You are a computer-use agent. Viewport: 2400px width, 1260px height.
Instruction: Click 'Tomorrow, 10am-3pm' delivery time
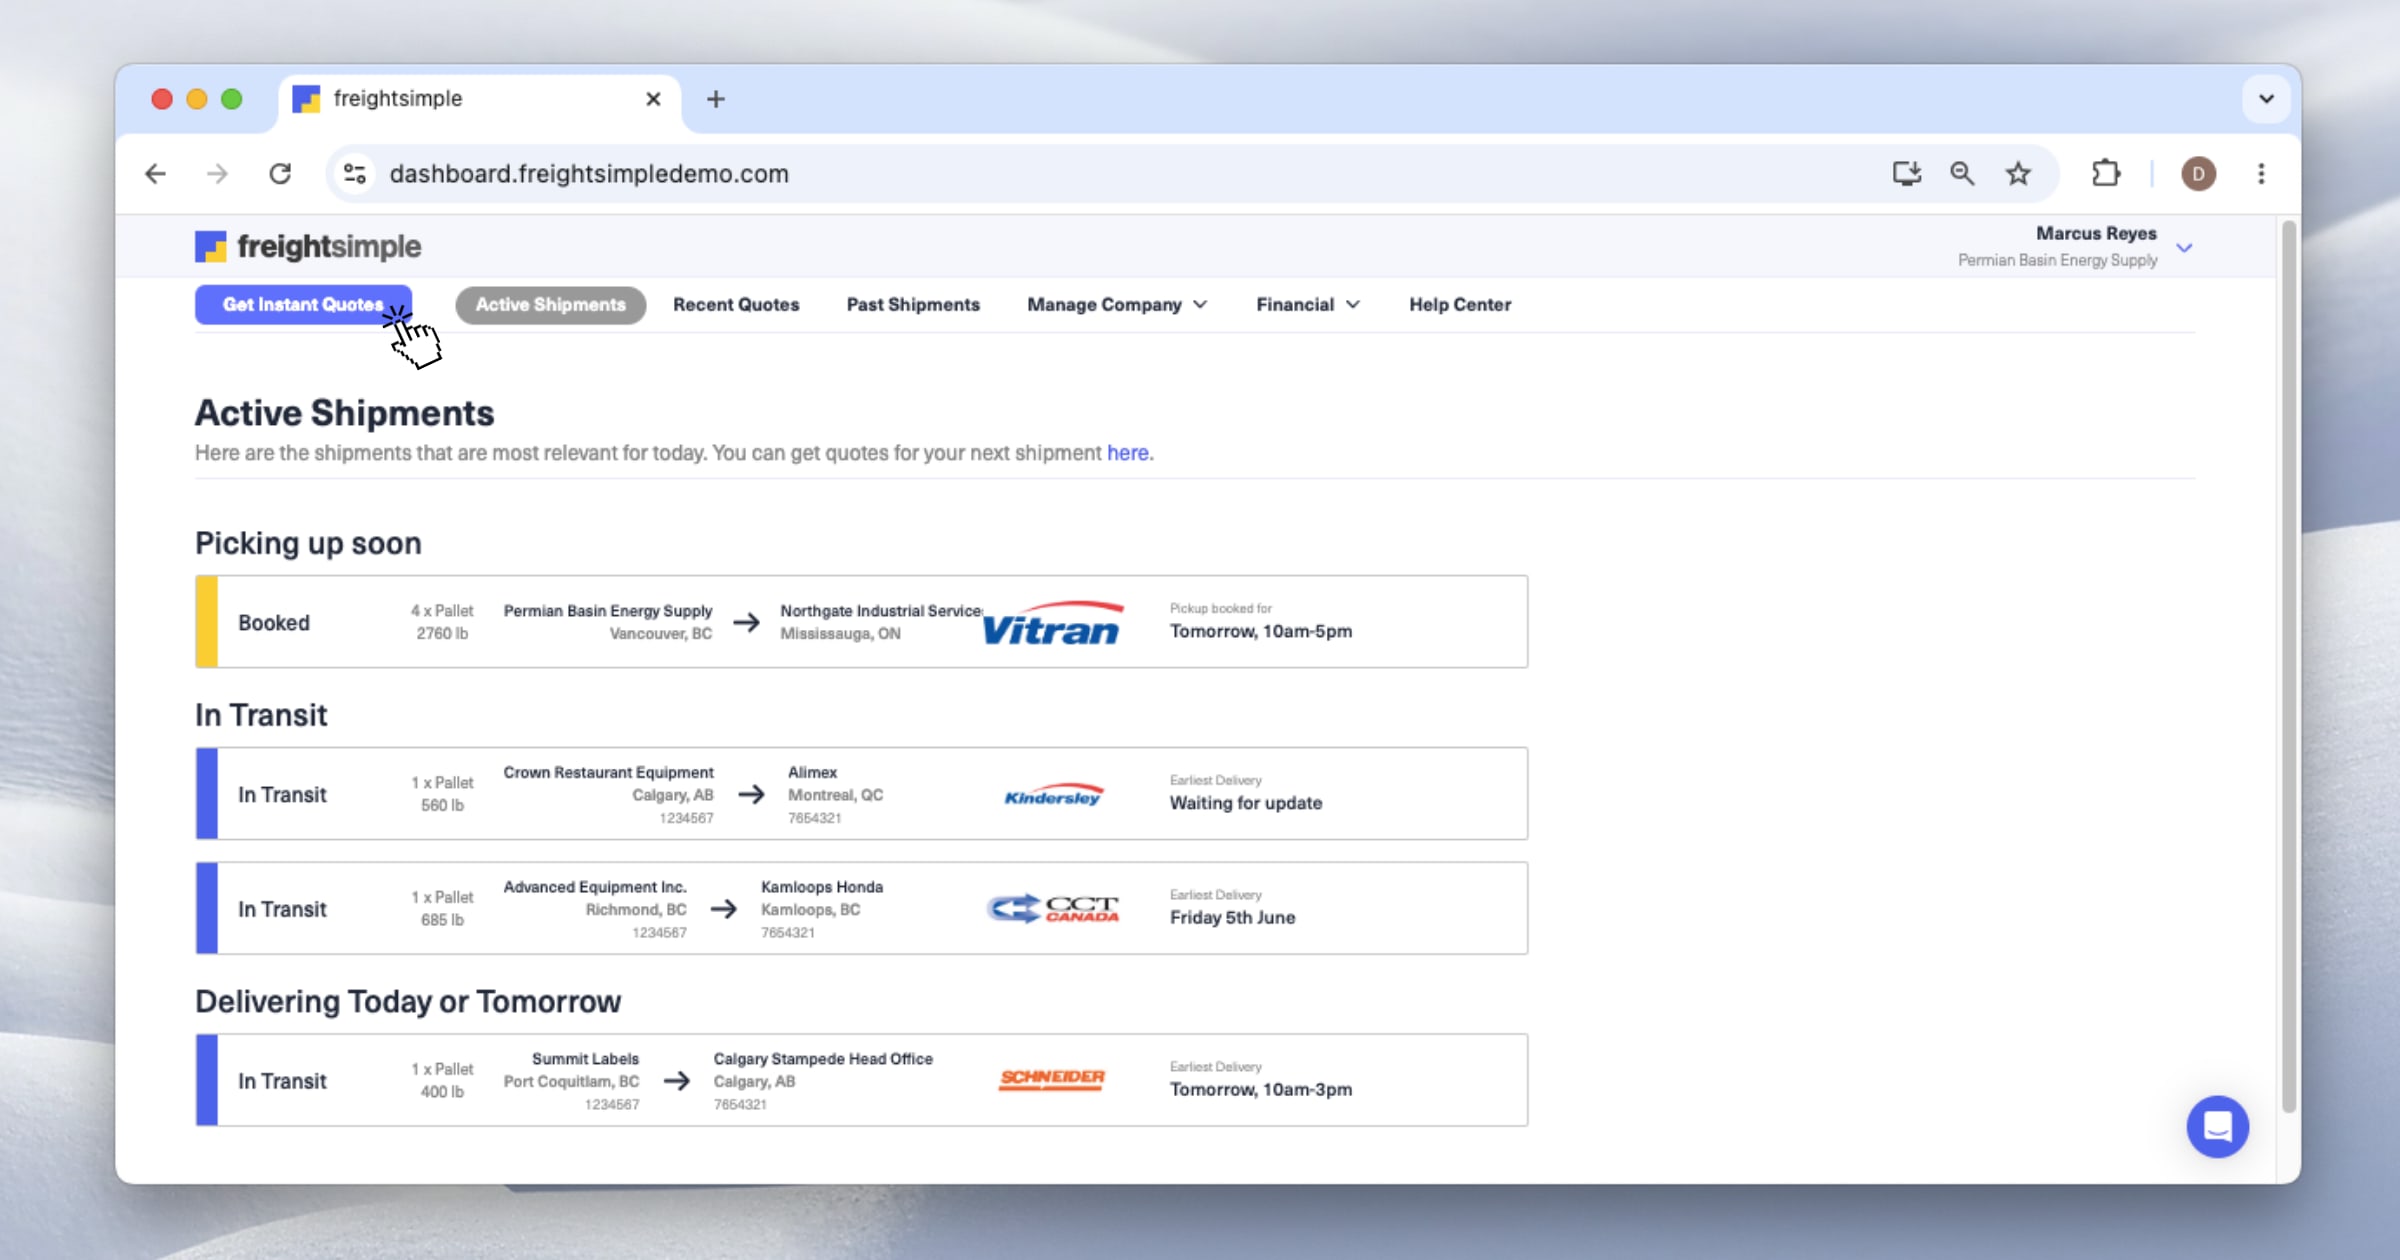pyautogui.click(x=1261, y=1089)
